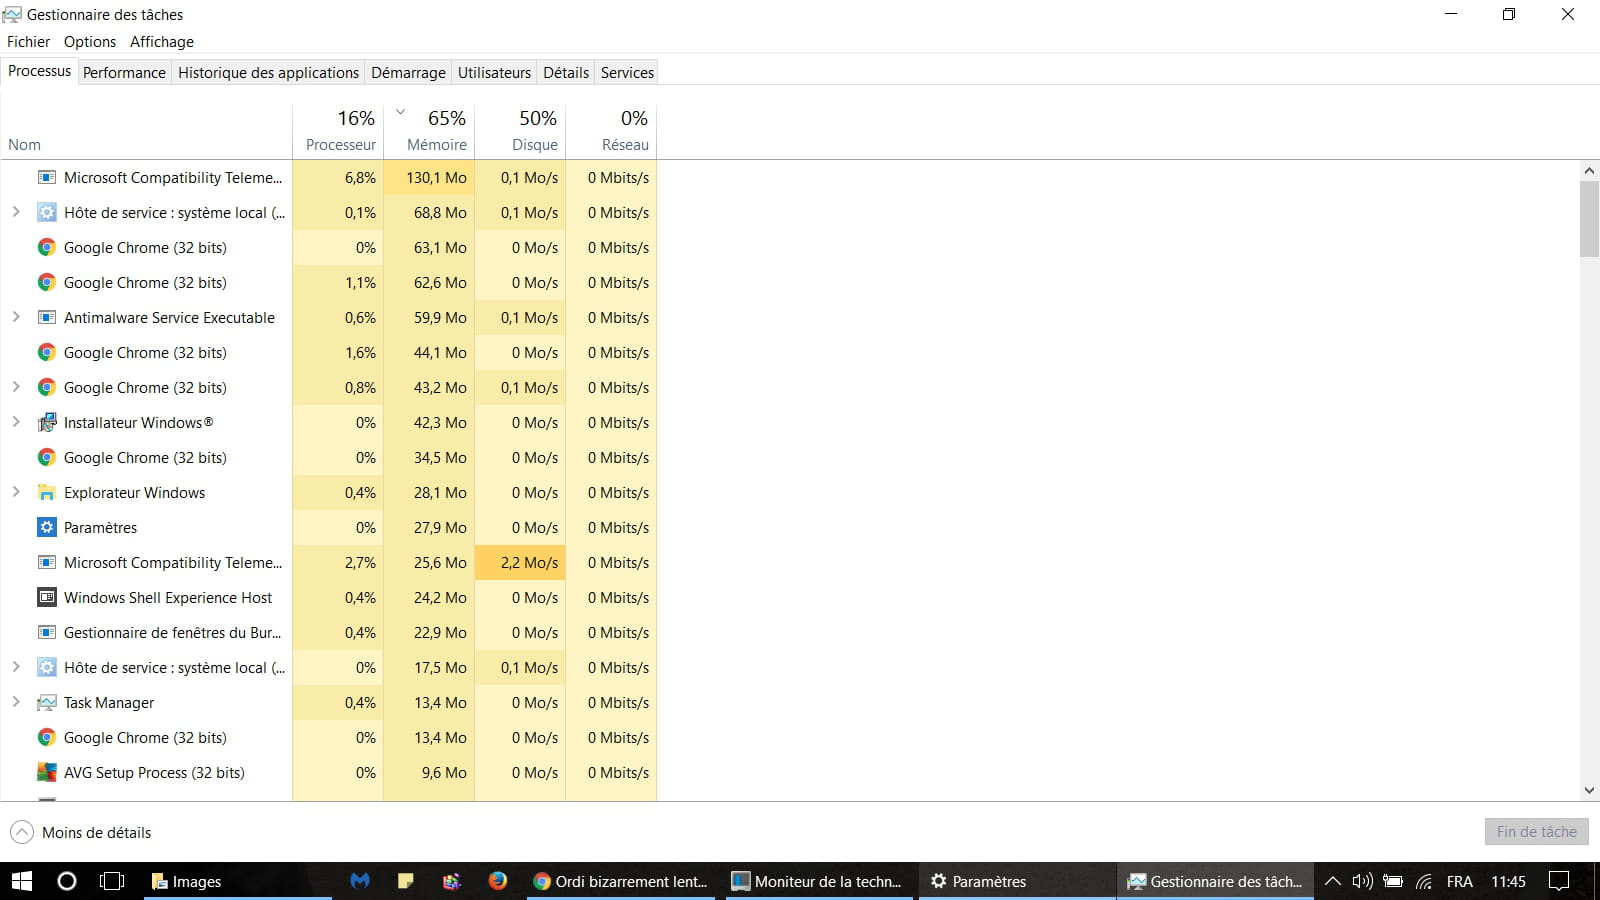Expand Hôte de service using 68,8 Mo
Screen dimensions: 1600x900
click(16, 212)
